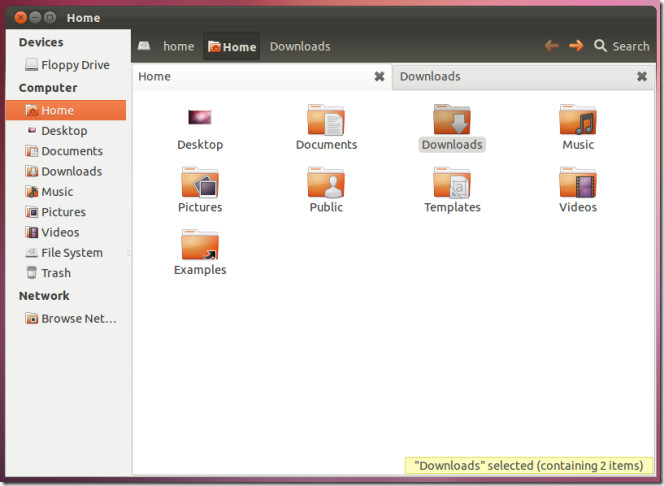Screen dimensions: 664x486
Task: Click the Downloads selected status message
Action: click(x=529, y=465)
